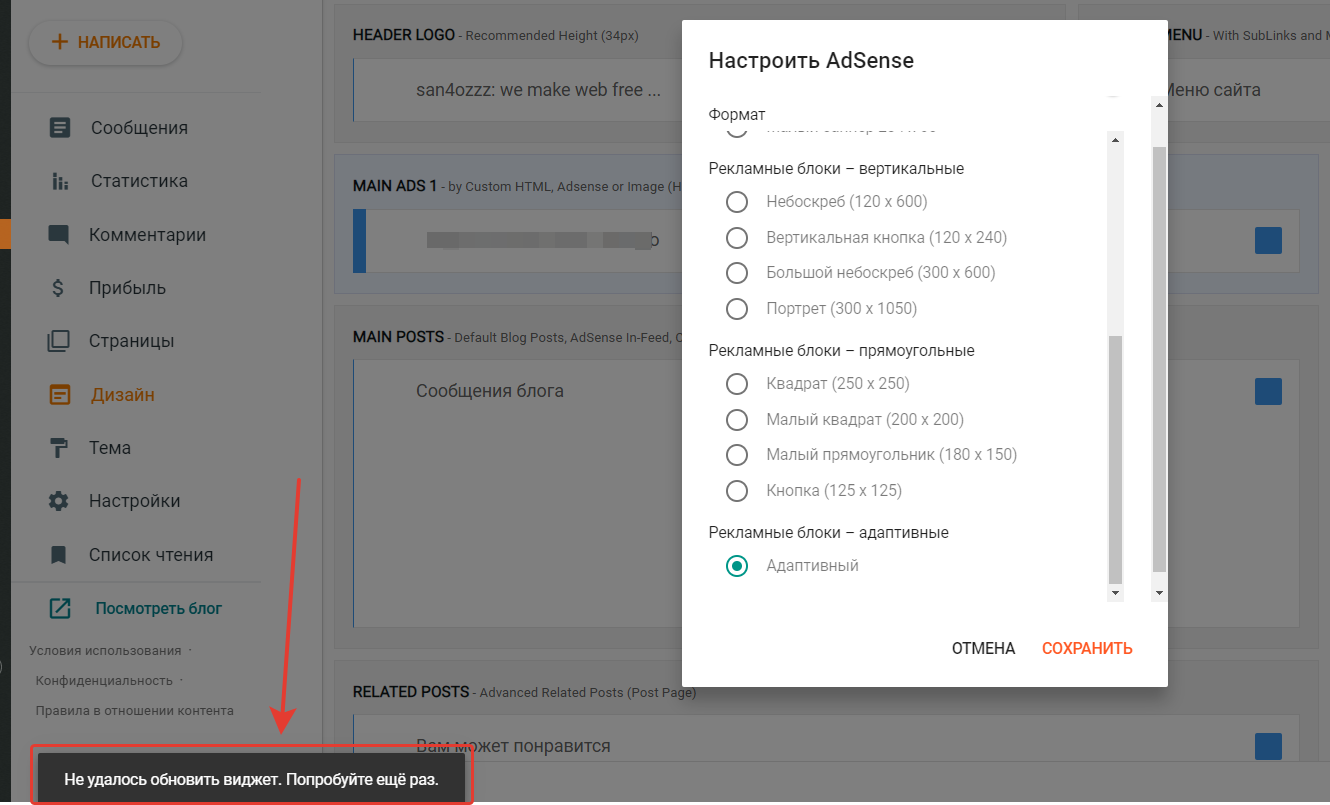Click the Настроить AdSense dialog title
The image size is (1330, 805).
pyautogui.click(x=811, y=60)
